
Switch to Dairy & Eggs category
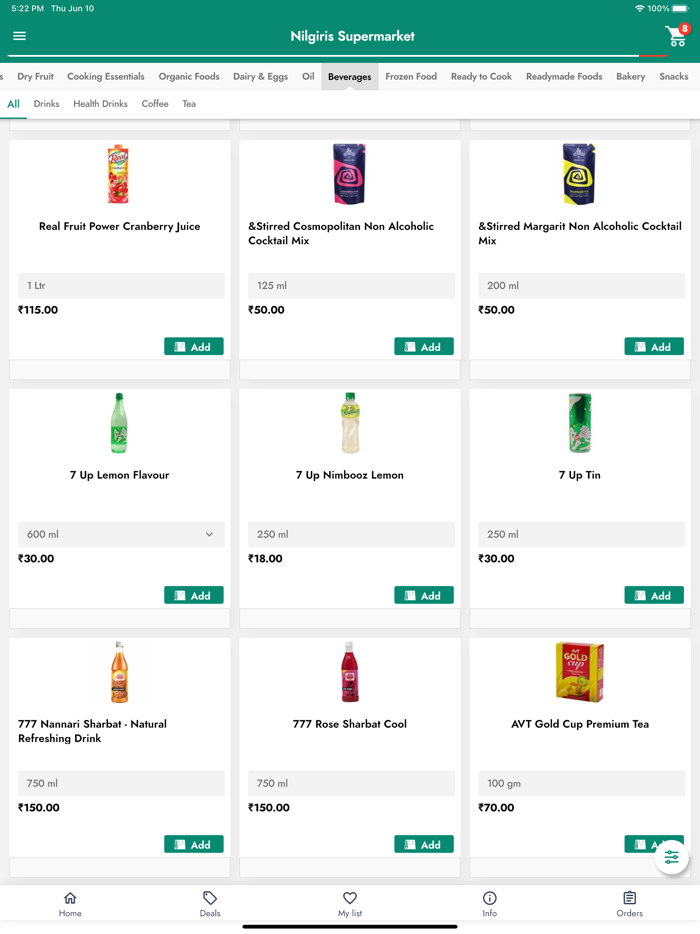260,77
